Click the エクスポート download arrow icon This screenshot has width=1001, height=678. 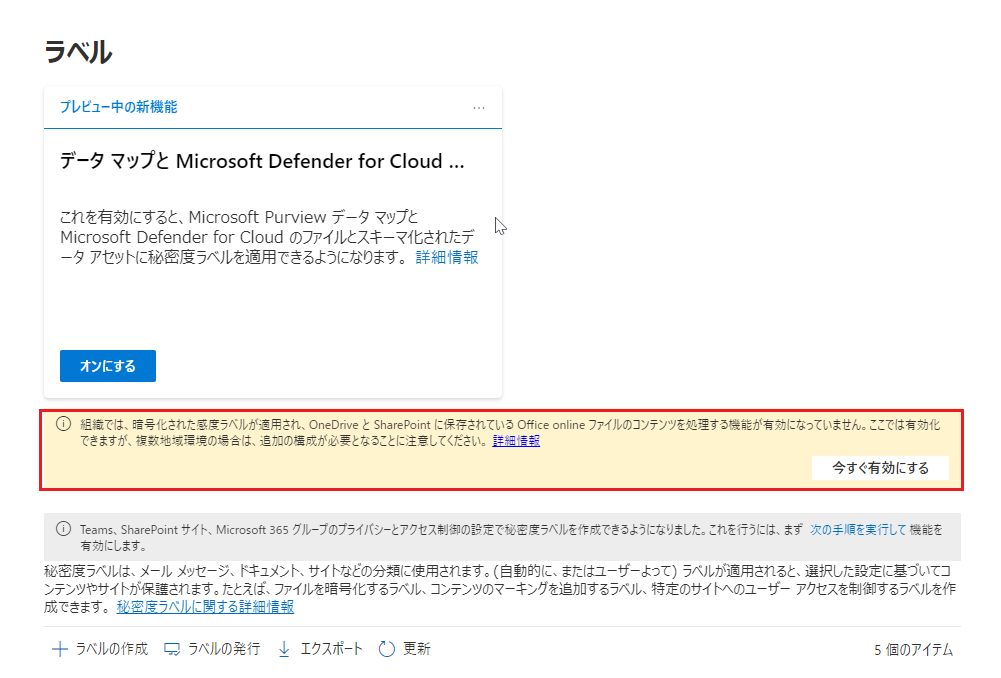(284, 649)
